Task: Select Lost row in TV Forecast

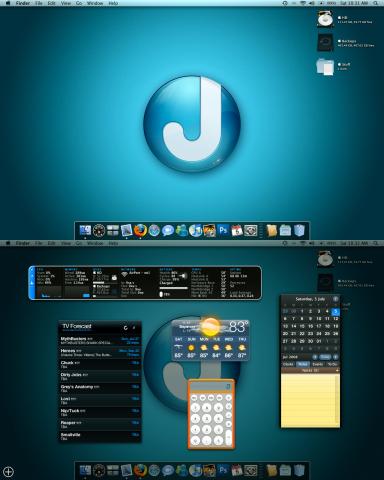Action: click(x=100, y=400)
